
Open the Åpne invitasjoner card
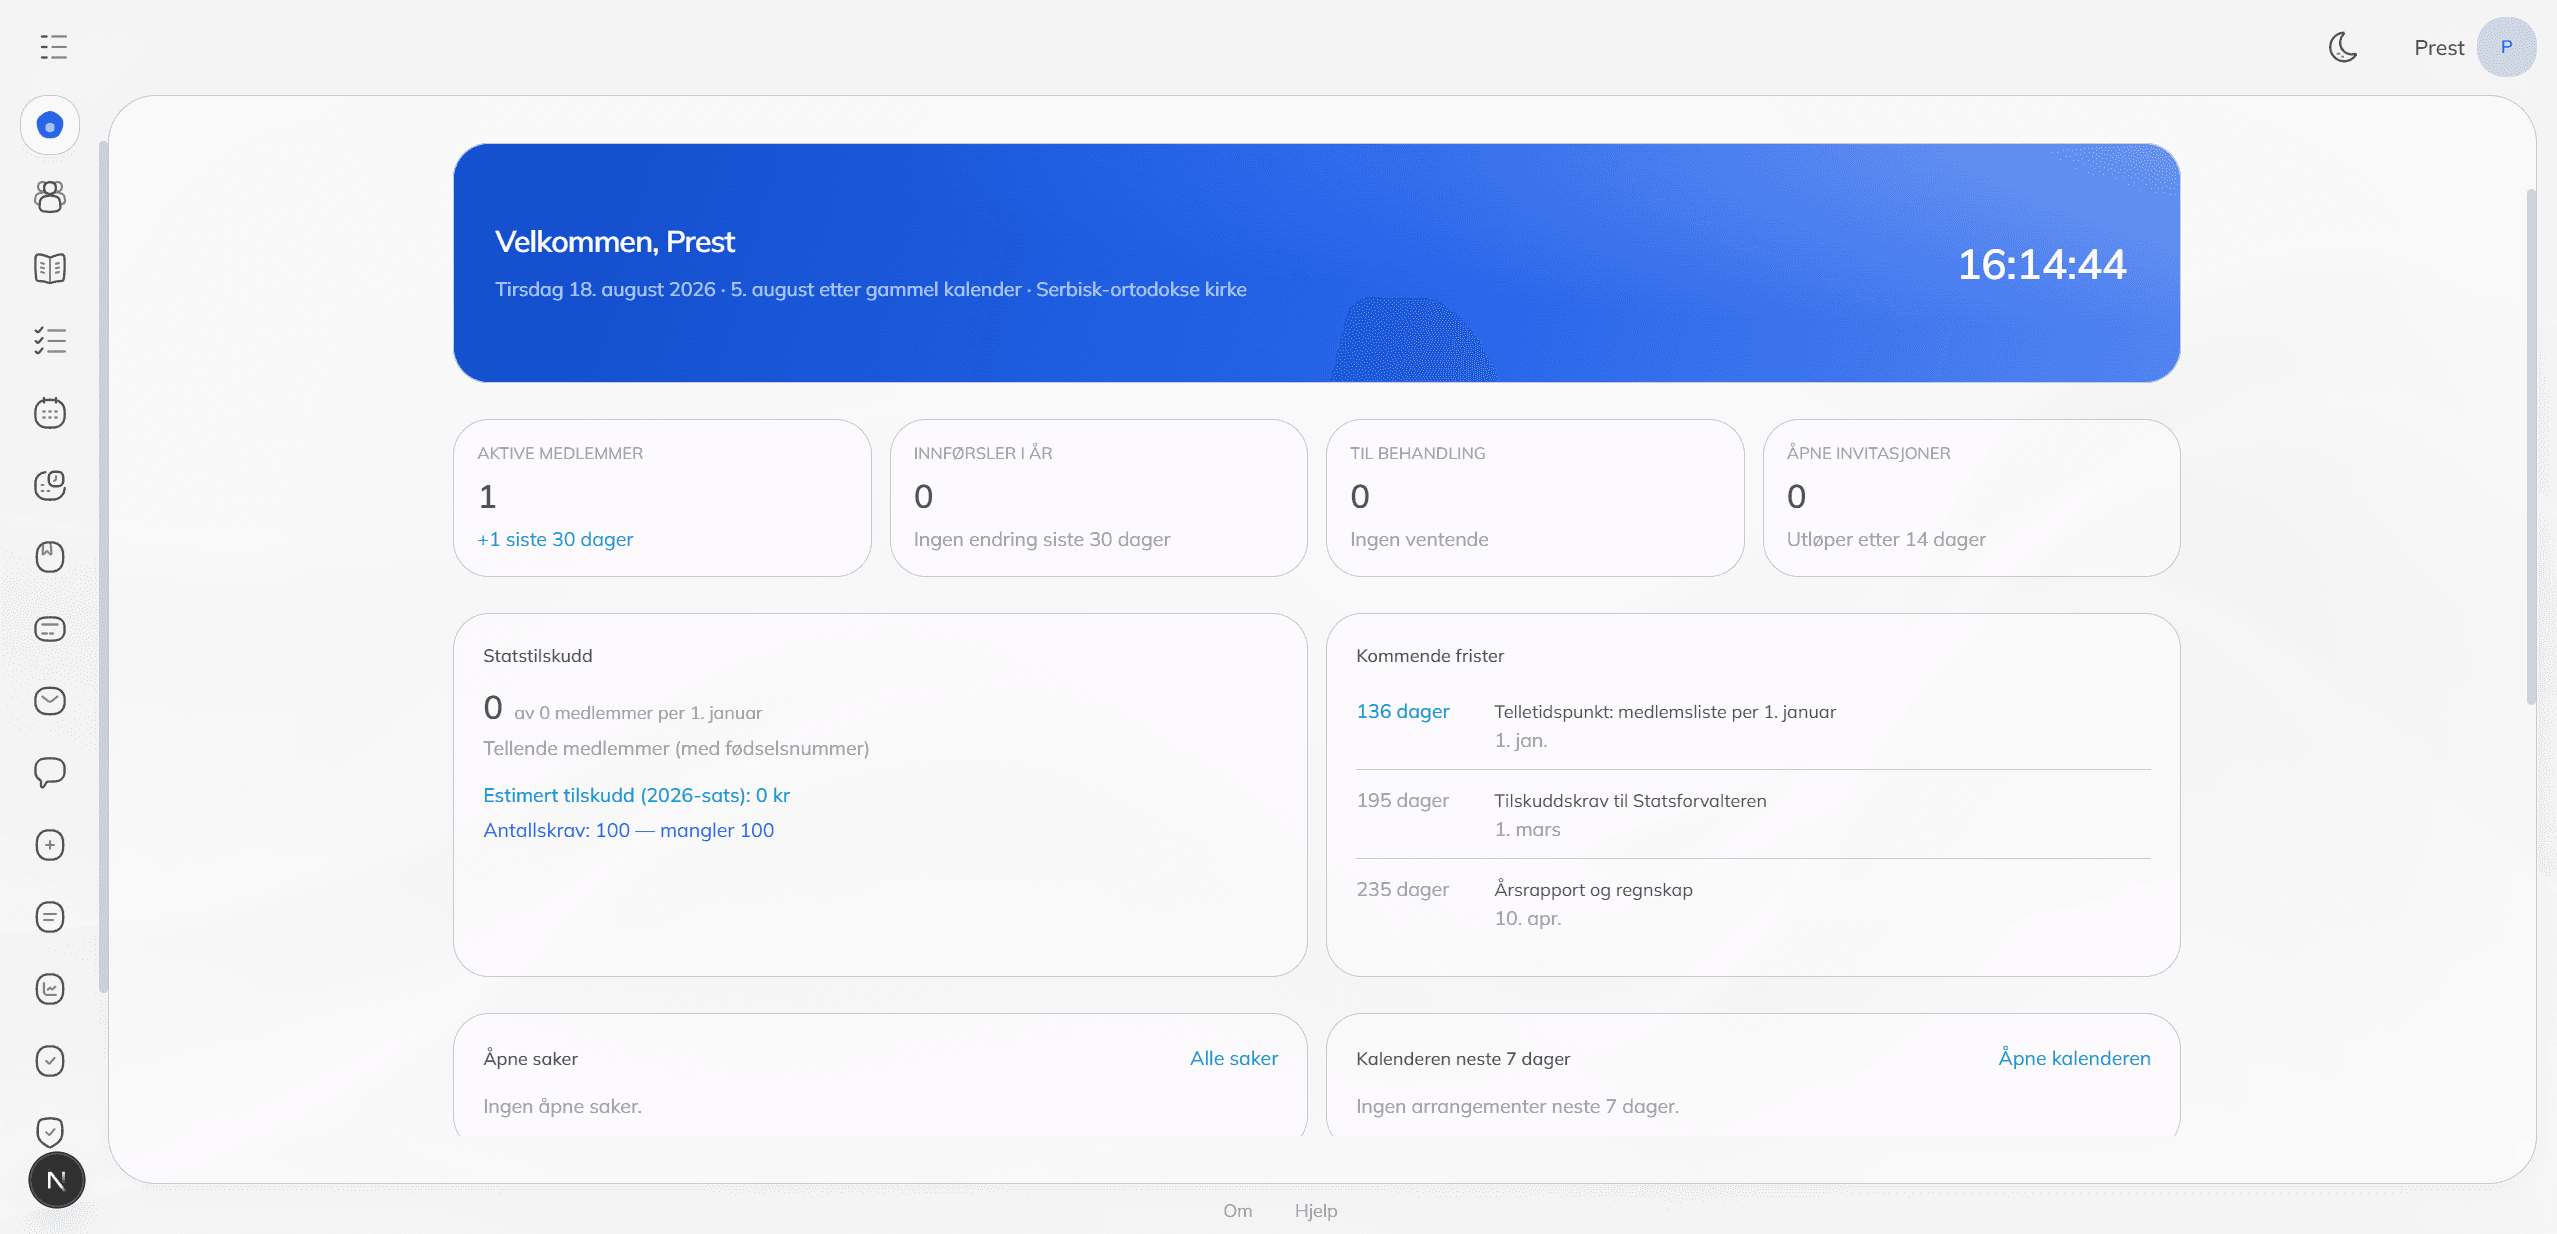click(1971, 498)
